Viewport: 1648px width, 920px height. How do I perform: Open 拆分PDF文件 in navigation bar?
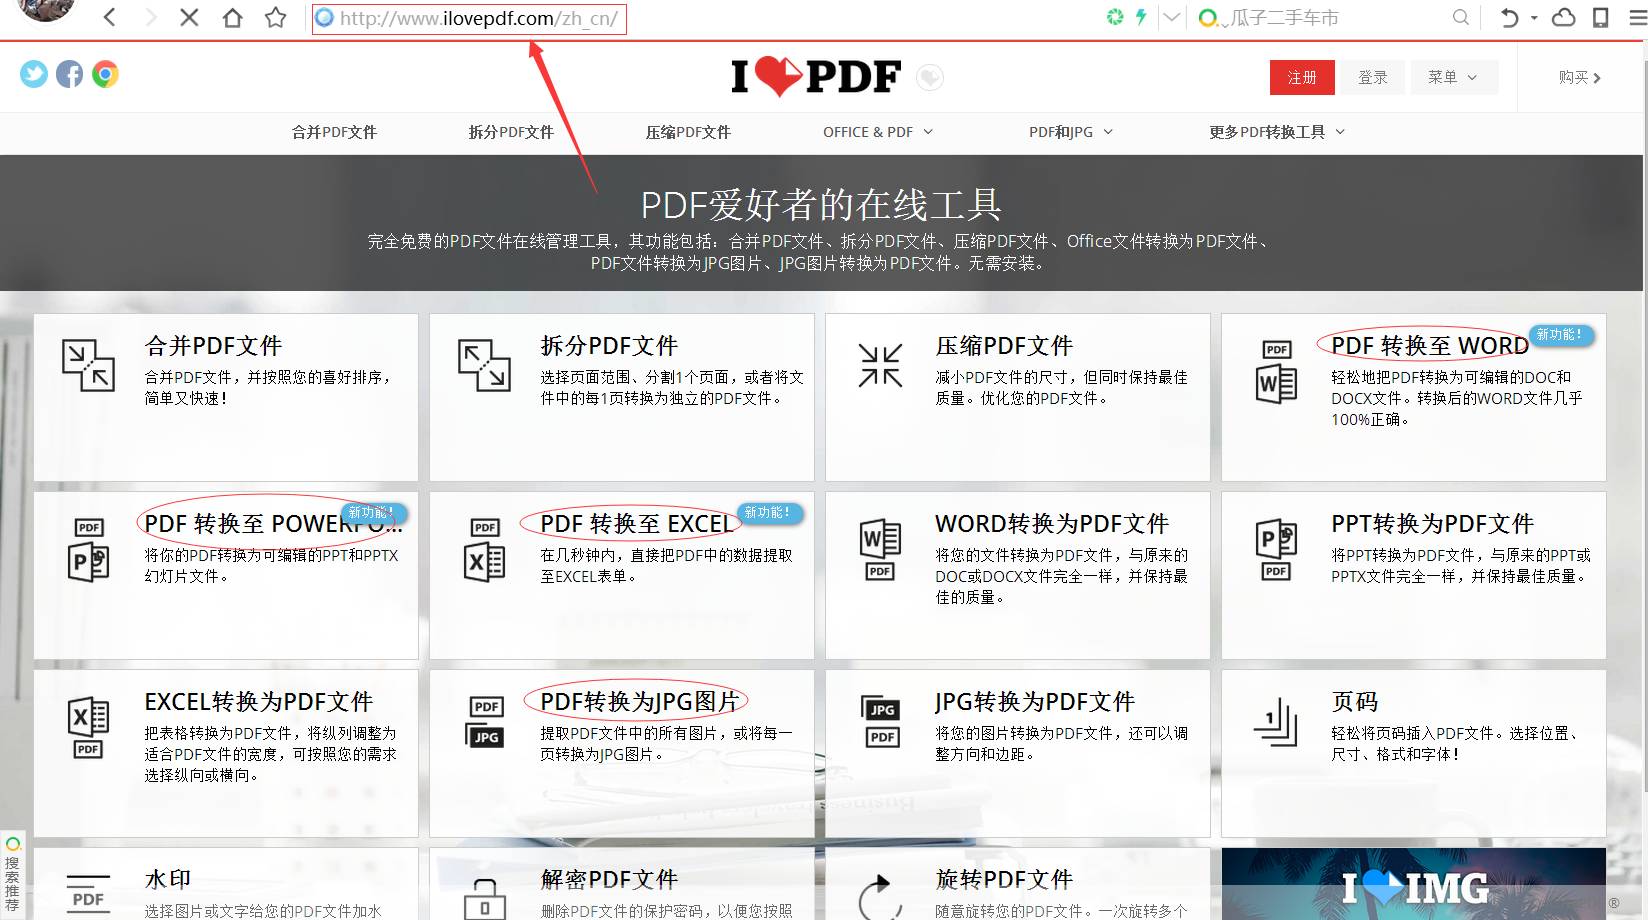click(511, 132)
